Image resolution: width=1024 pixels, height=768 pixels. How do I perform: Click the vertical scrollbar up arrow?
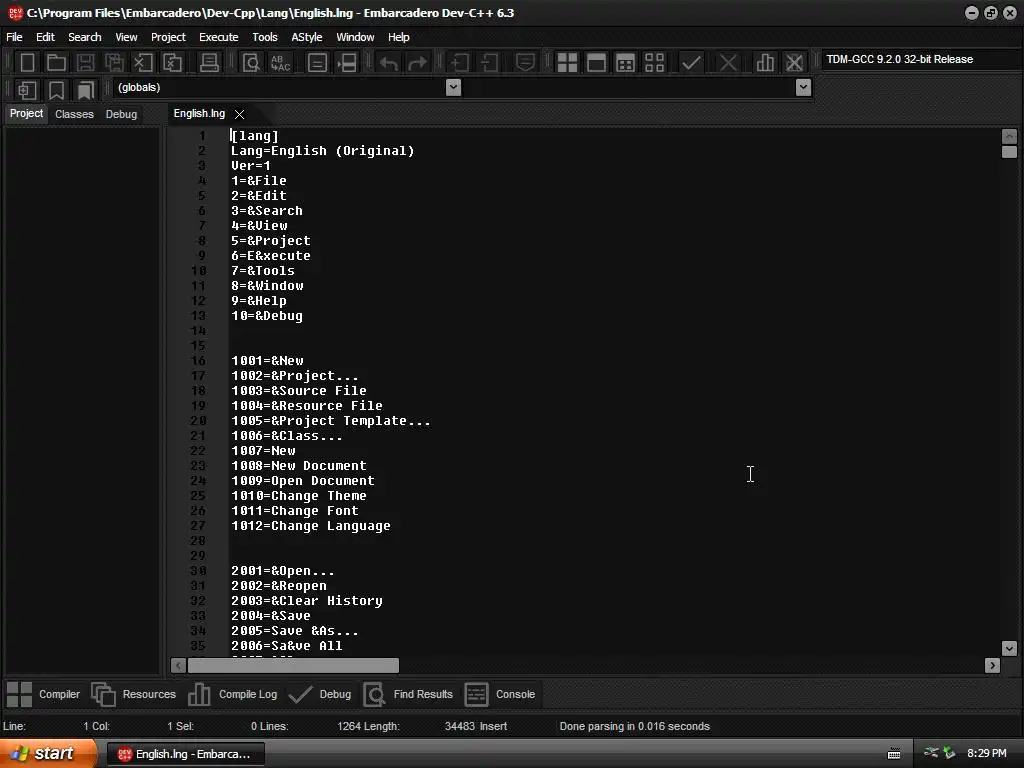(1009, 136)
